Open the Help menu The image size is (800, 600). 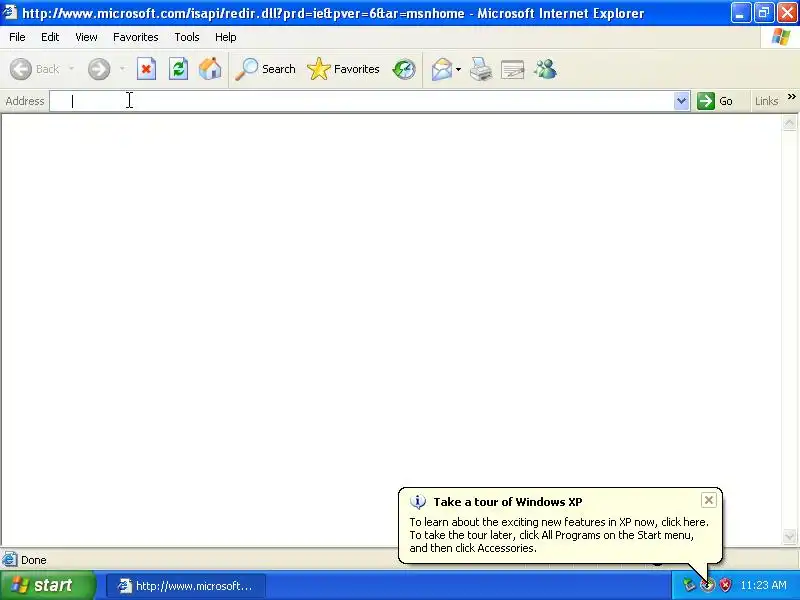[x=226, y=37]
